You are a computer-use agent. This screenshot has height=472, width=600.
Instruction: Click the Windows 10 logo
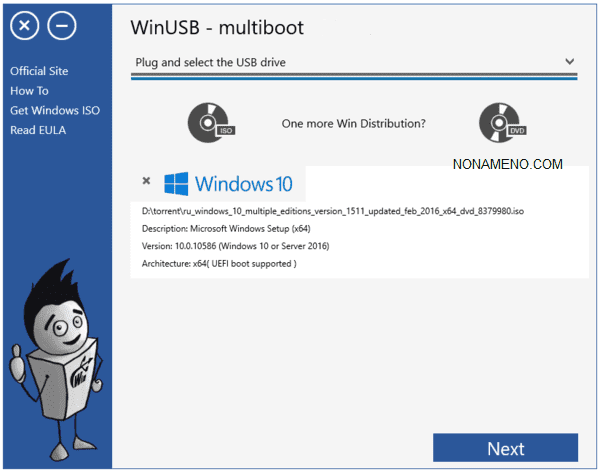pyautogui.click(x=228, y=184)
